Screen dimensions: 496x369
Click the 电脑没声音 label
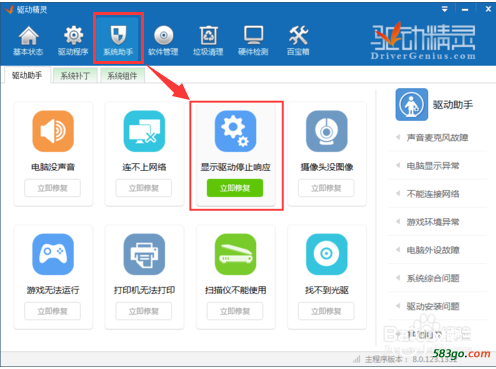pyautogui.click(x=53, y=167)
